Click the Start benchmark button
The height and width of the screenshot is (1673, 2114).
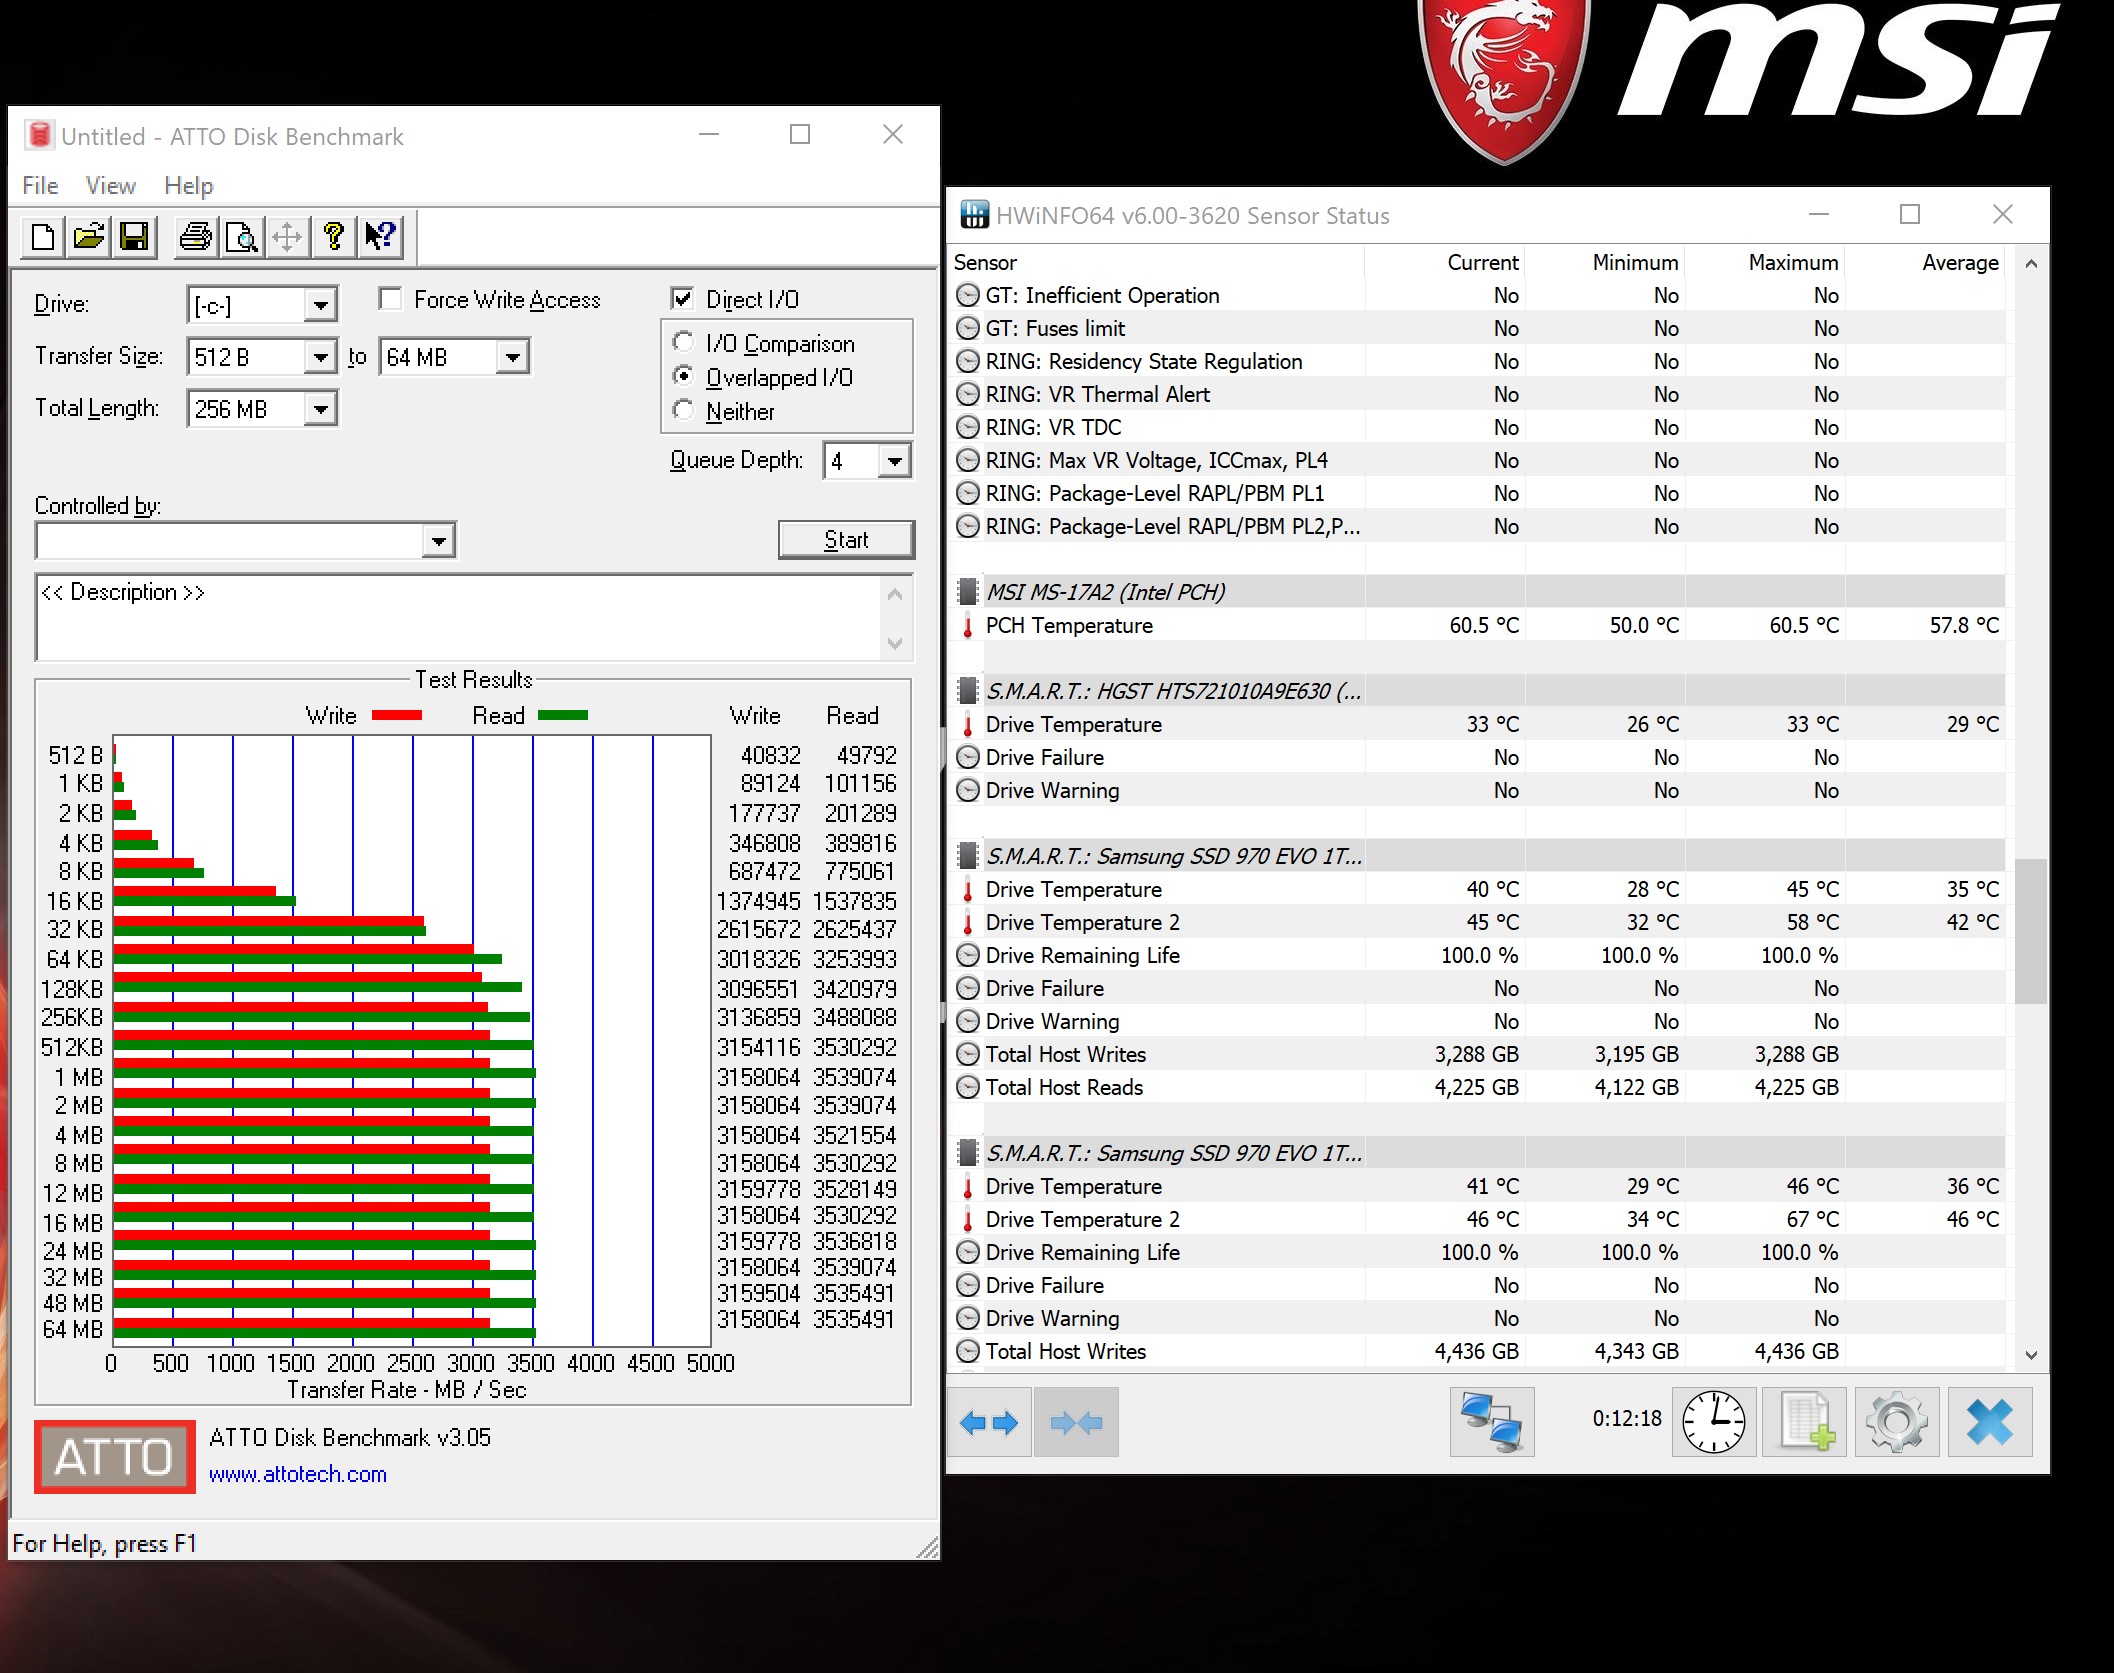(x=846, y=540)
